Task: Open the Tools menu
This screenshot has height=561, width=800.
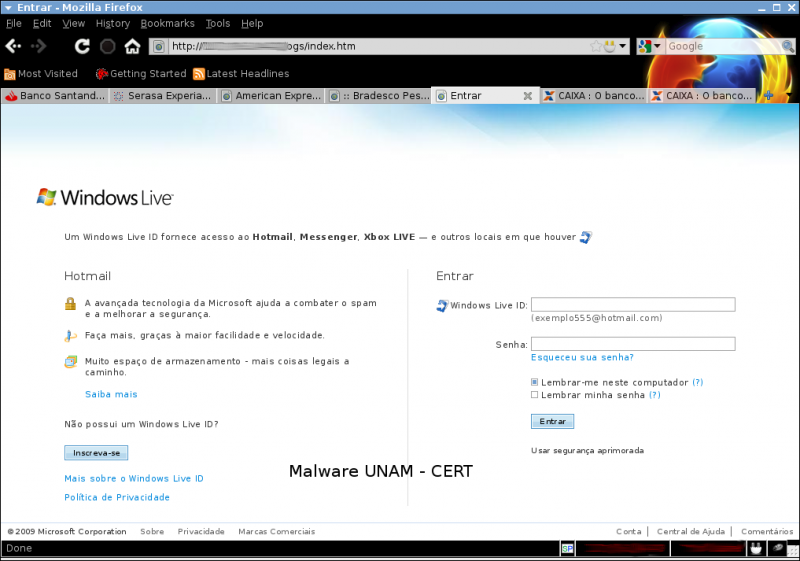Action: pos(218,23)
